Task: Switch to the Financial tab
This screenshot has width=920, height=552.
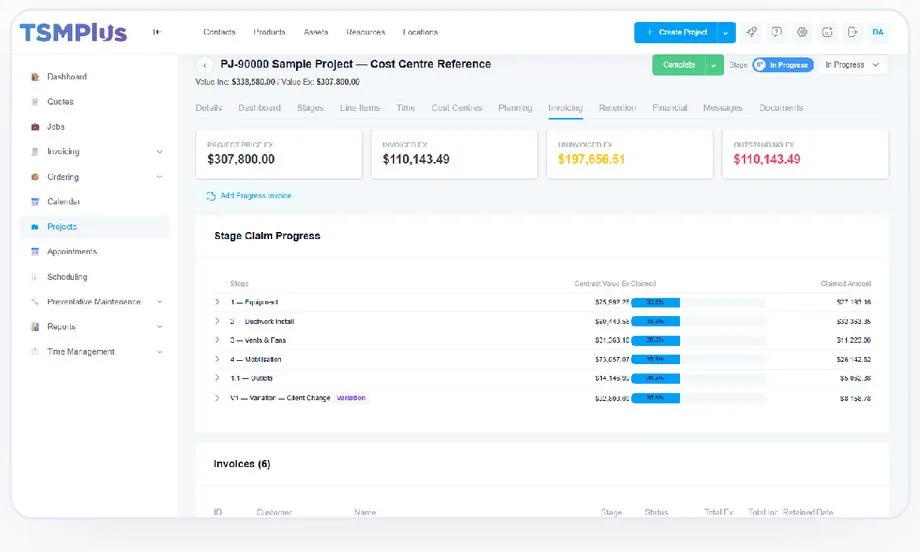Action: (x=669, y=108)
